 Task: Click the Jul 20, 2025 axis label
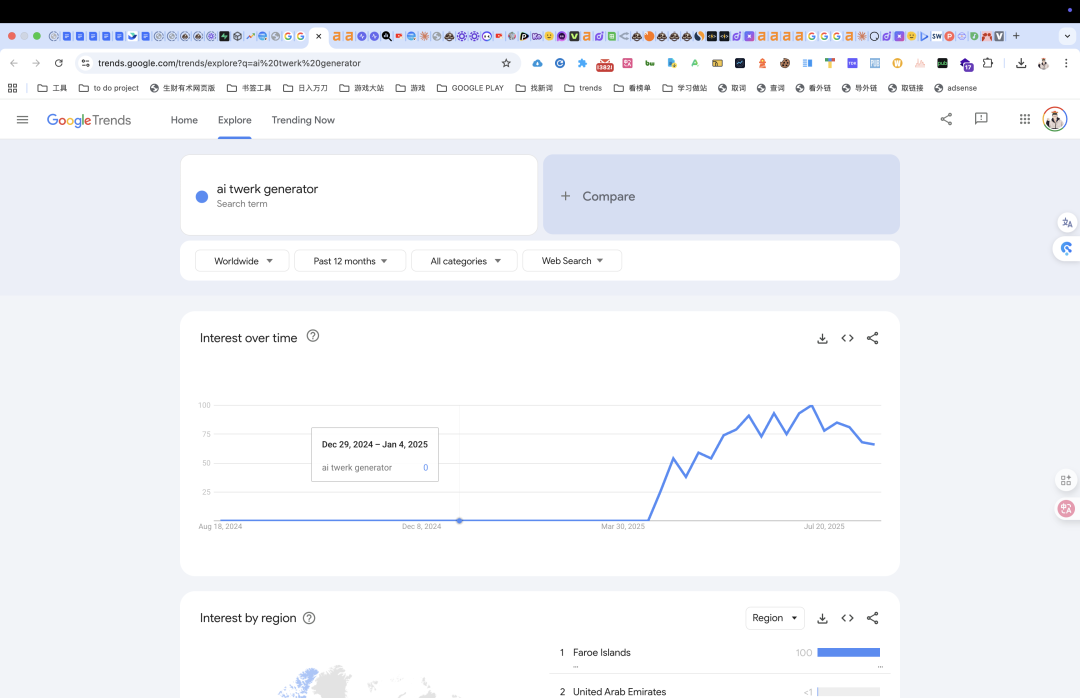pos(824,526)
